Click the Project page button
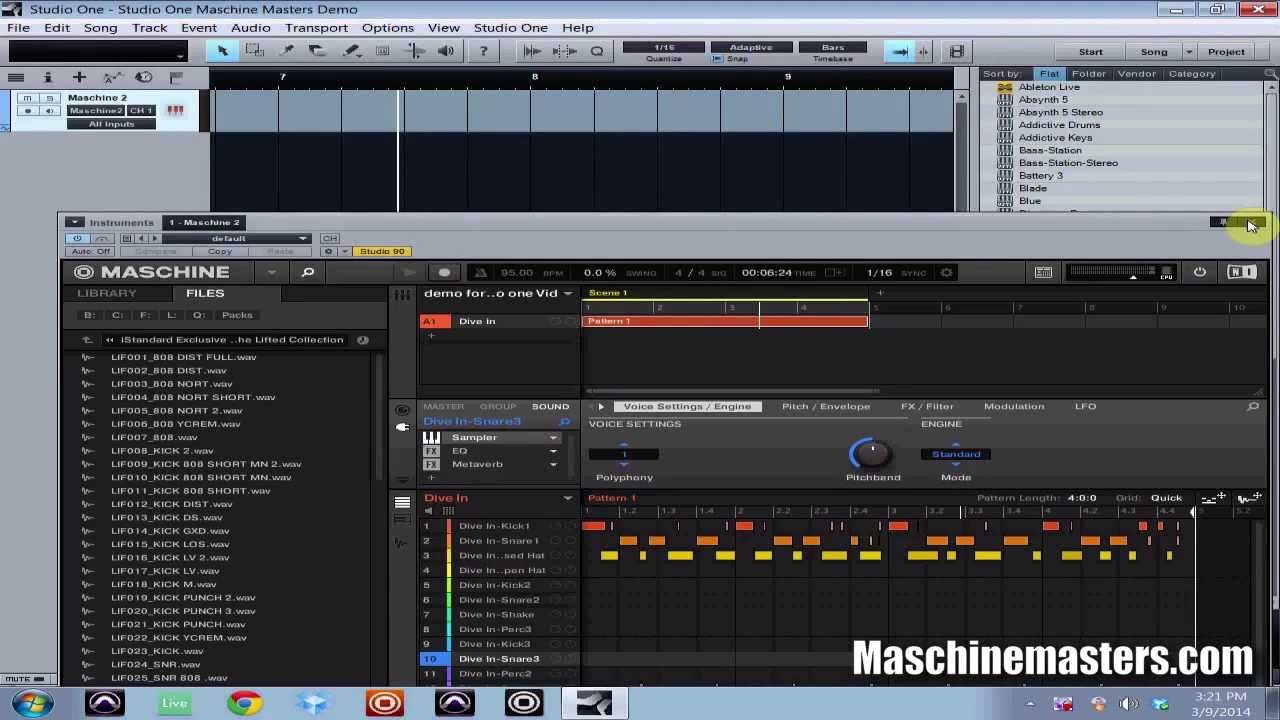The height and width of the screenshot is (720, 1280). pyautogui.click(x=1226, y=51)
